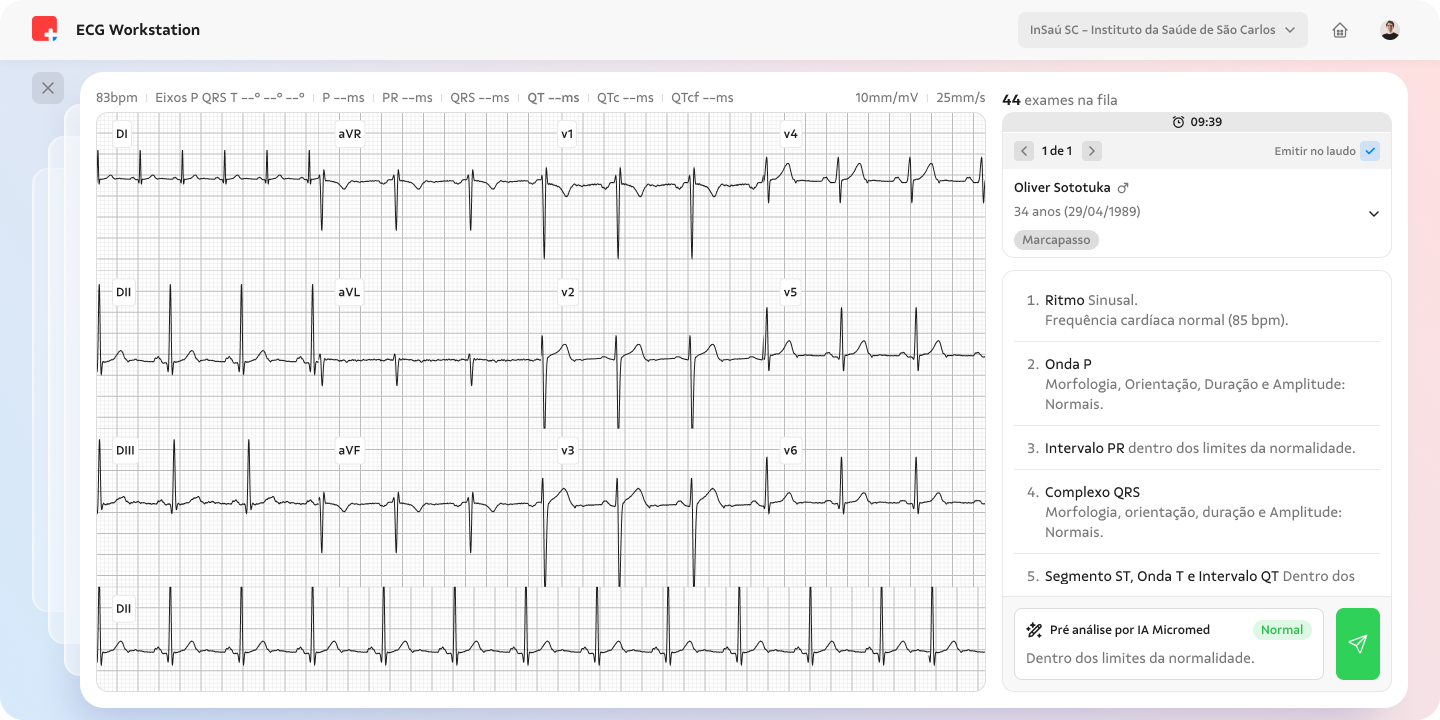Go to the previous exam arrow
The image size is (1440, 720).
coord(1024,151)
